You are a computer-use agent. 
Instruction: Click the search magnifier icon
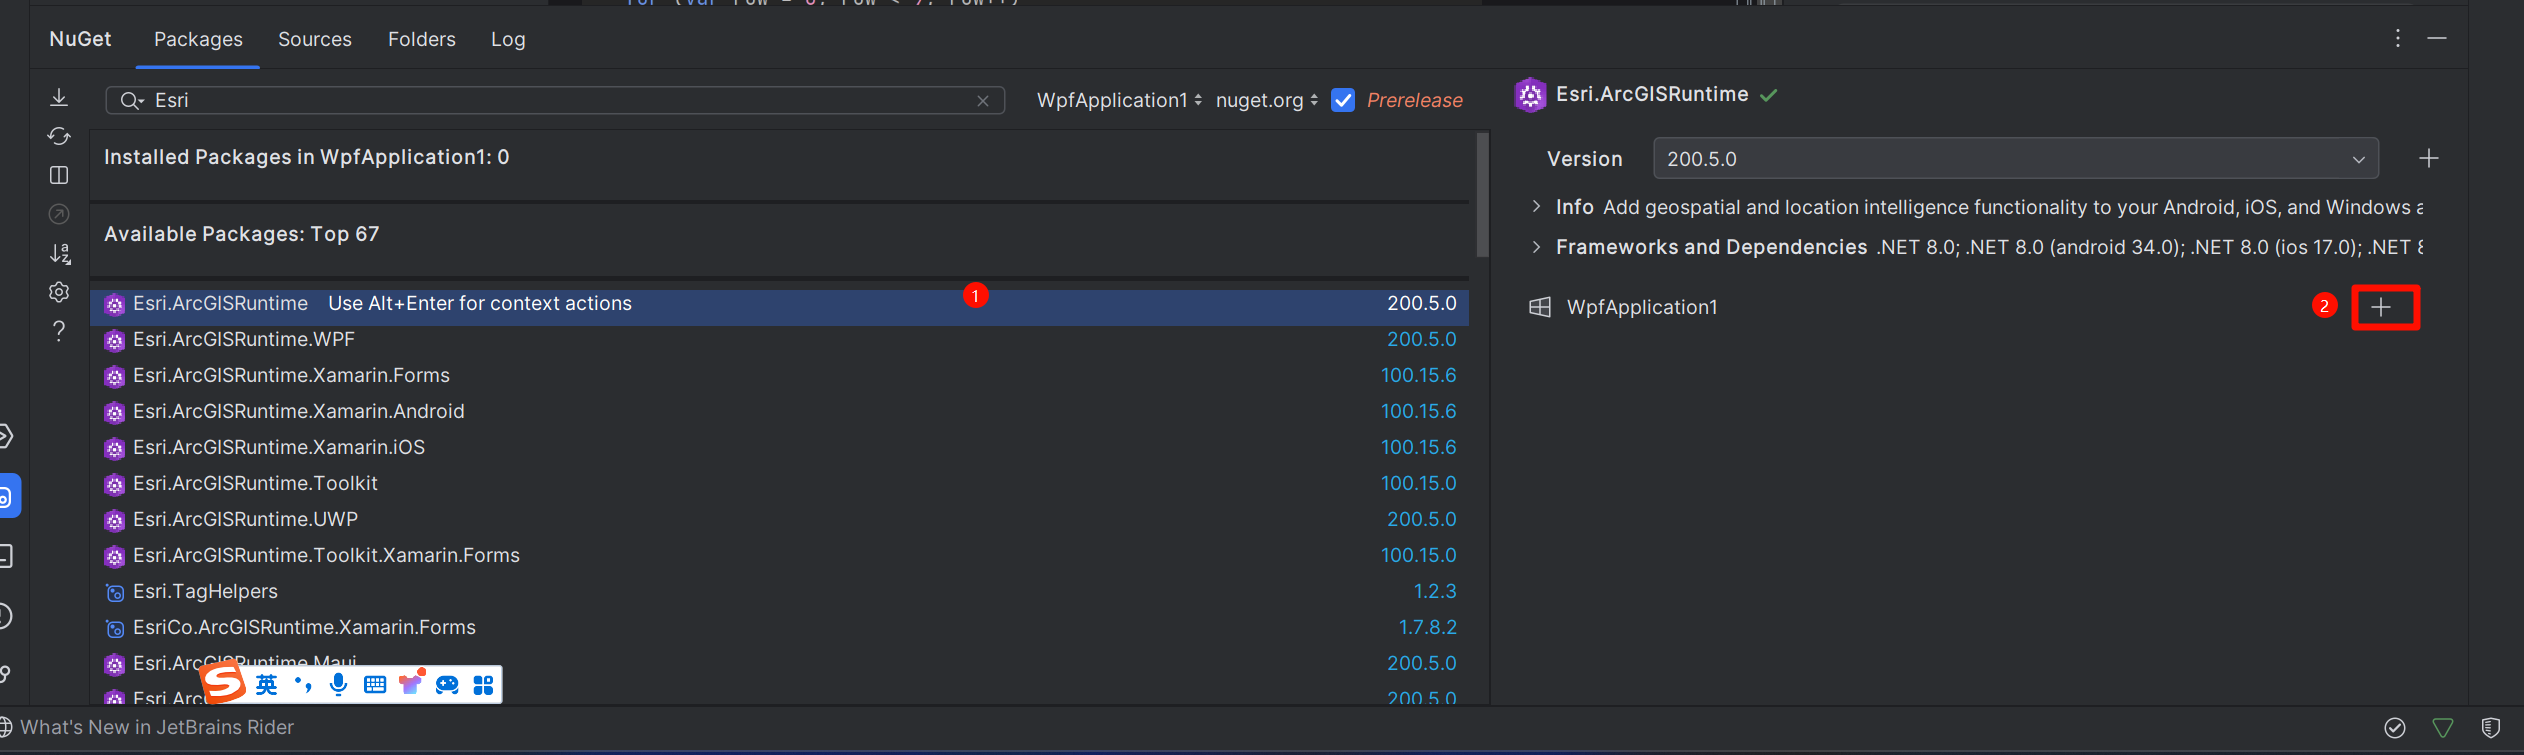click(131, 100)
